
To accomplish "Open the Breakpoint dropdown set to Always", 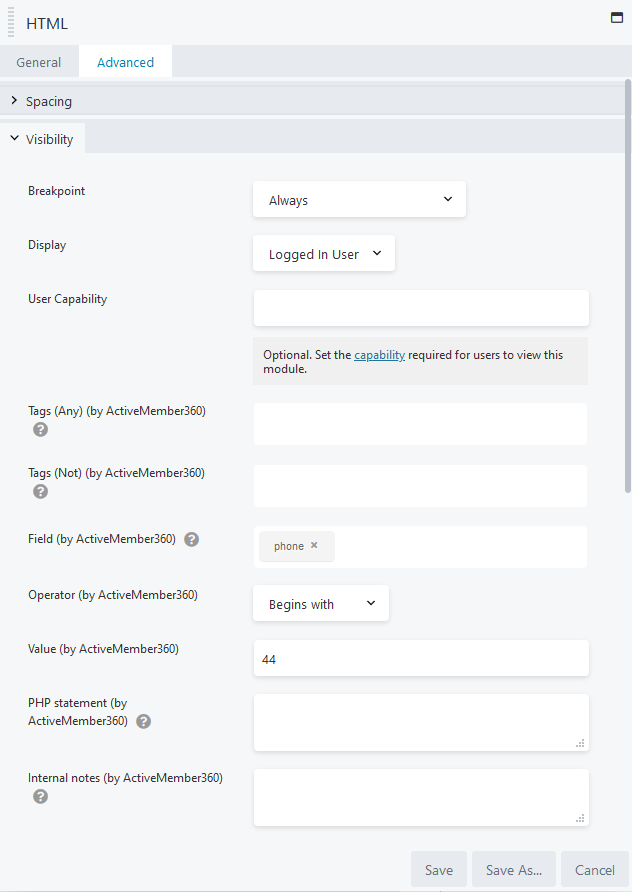I will coord(359,199).
